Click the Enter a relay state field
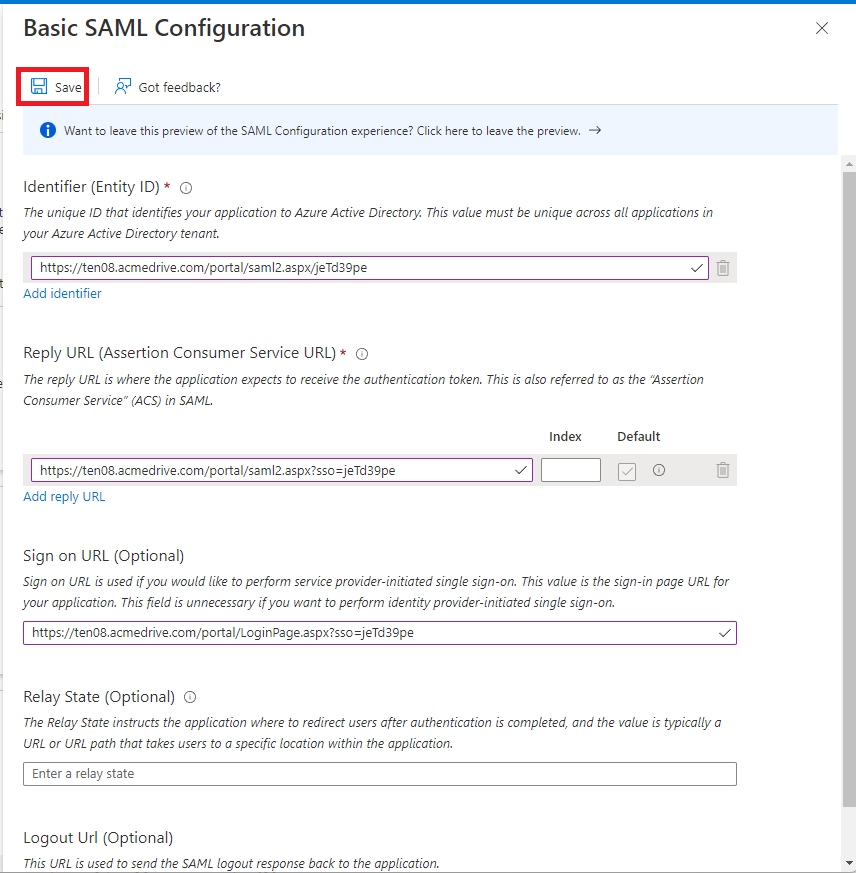The image size is (856, 873). click(380, 774)
